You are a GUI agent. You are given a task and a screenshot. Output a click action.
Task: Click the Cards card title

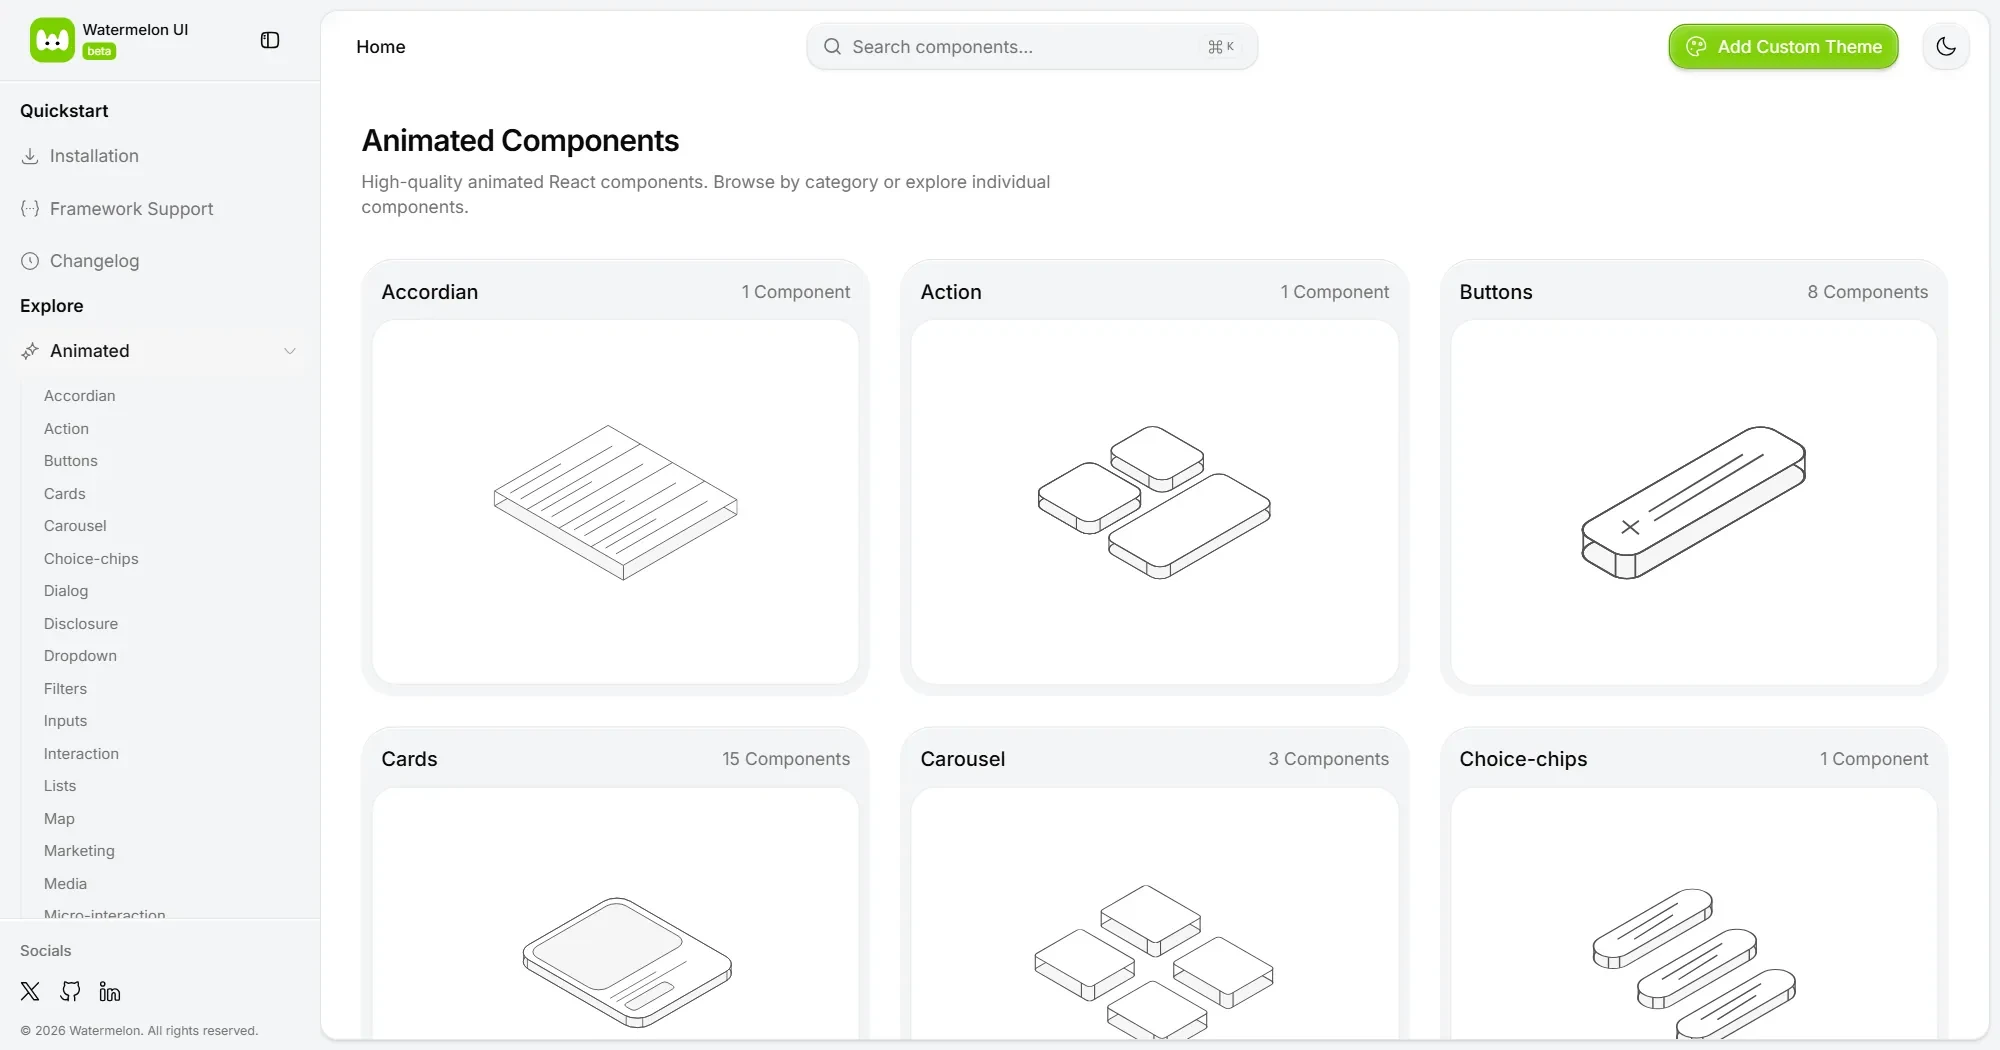coord(409,759)
